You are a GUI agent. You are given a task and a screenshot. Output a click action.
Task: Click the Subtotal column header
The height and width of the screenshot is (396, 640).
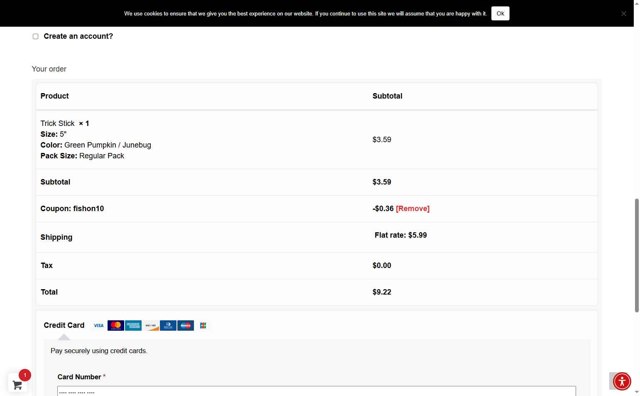[x=387, y=96]
